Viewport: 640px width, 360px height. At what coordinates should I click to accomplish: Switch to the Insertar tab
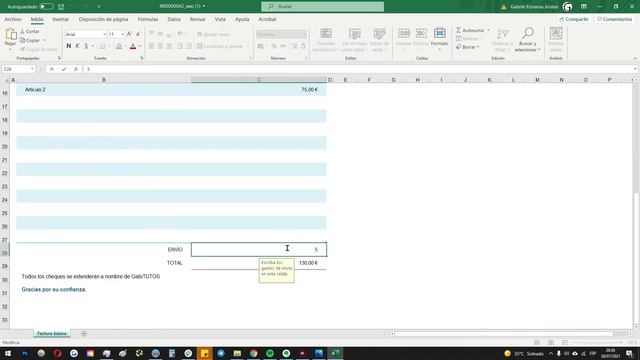point(60,19)
